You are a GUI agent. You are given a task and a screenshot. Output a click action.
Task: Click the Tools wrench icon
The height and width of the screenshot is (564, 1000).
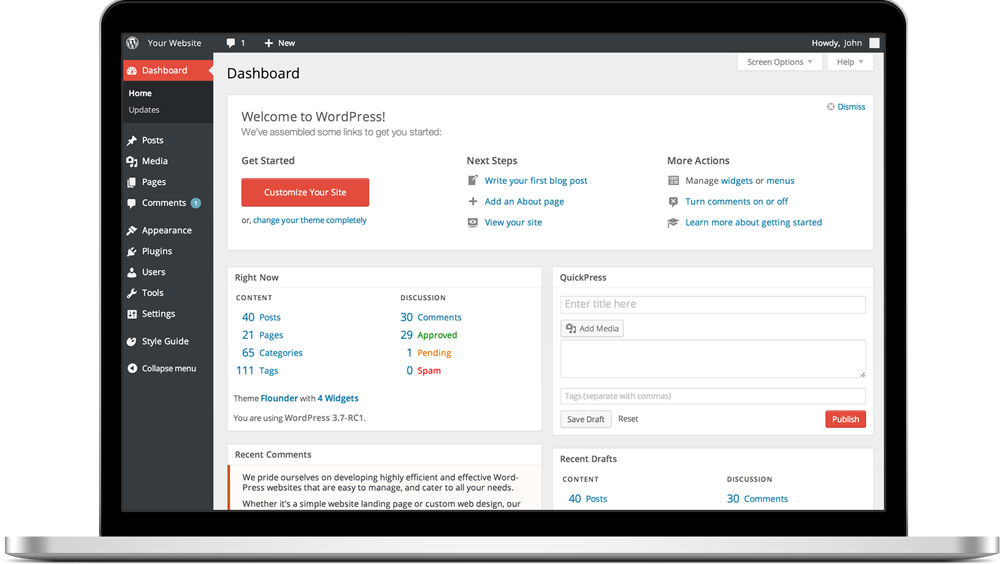(132, 293)
